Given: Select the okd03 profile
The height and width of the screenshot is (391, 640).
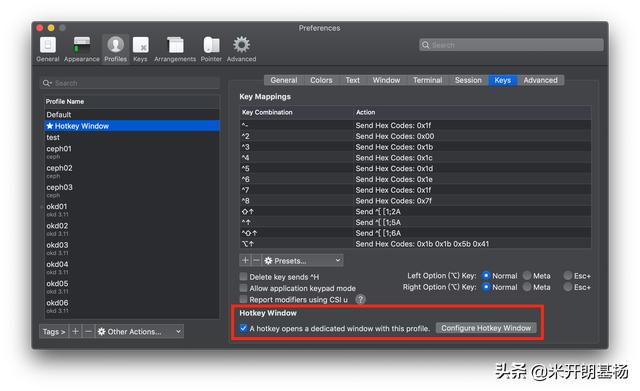Looking at the screenshot, I should click(131, 248).
